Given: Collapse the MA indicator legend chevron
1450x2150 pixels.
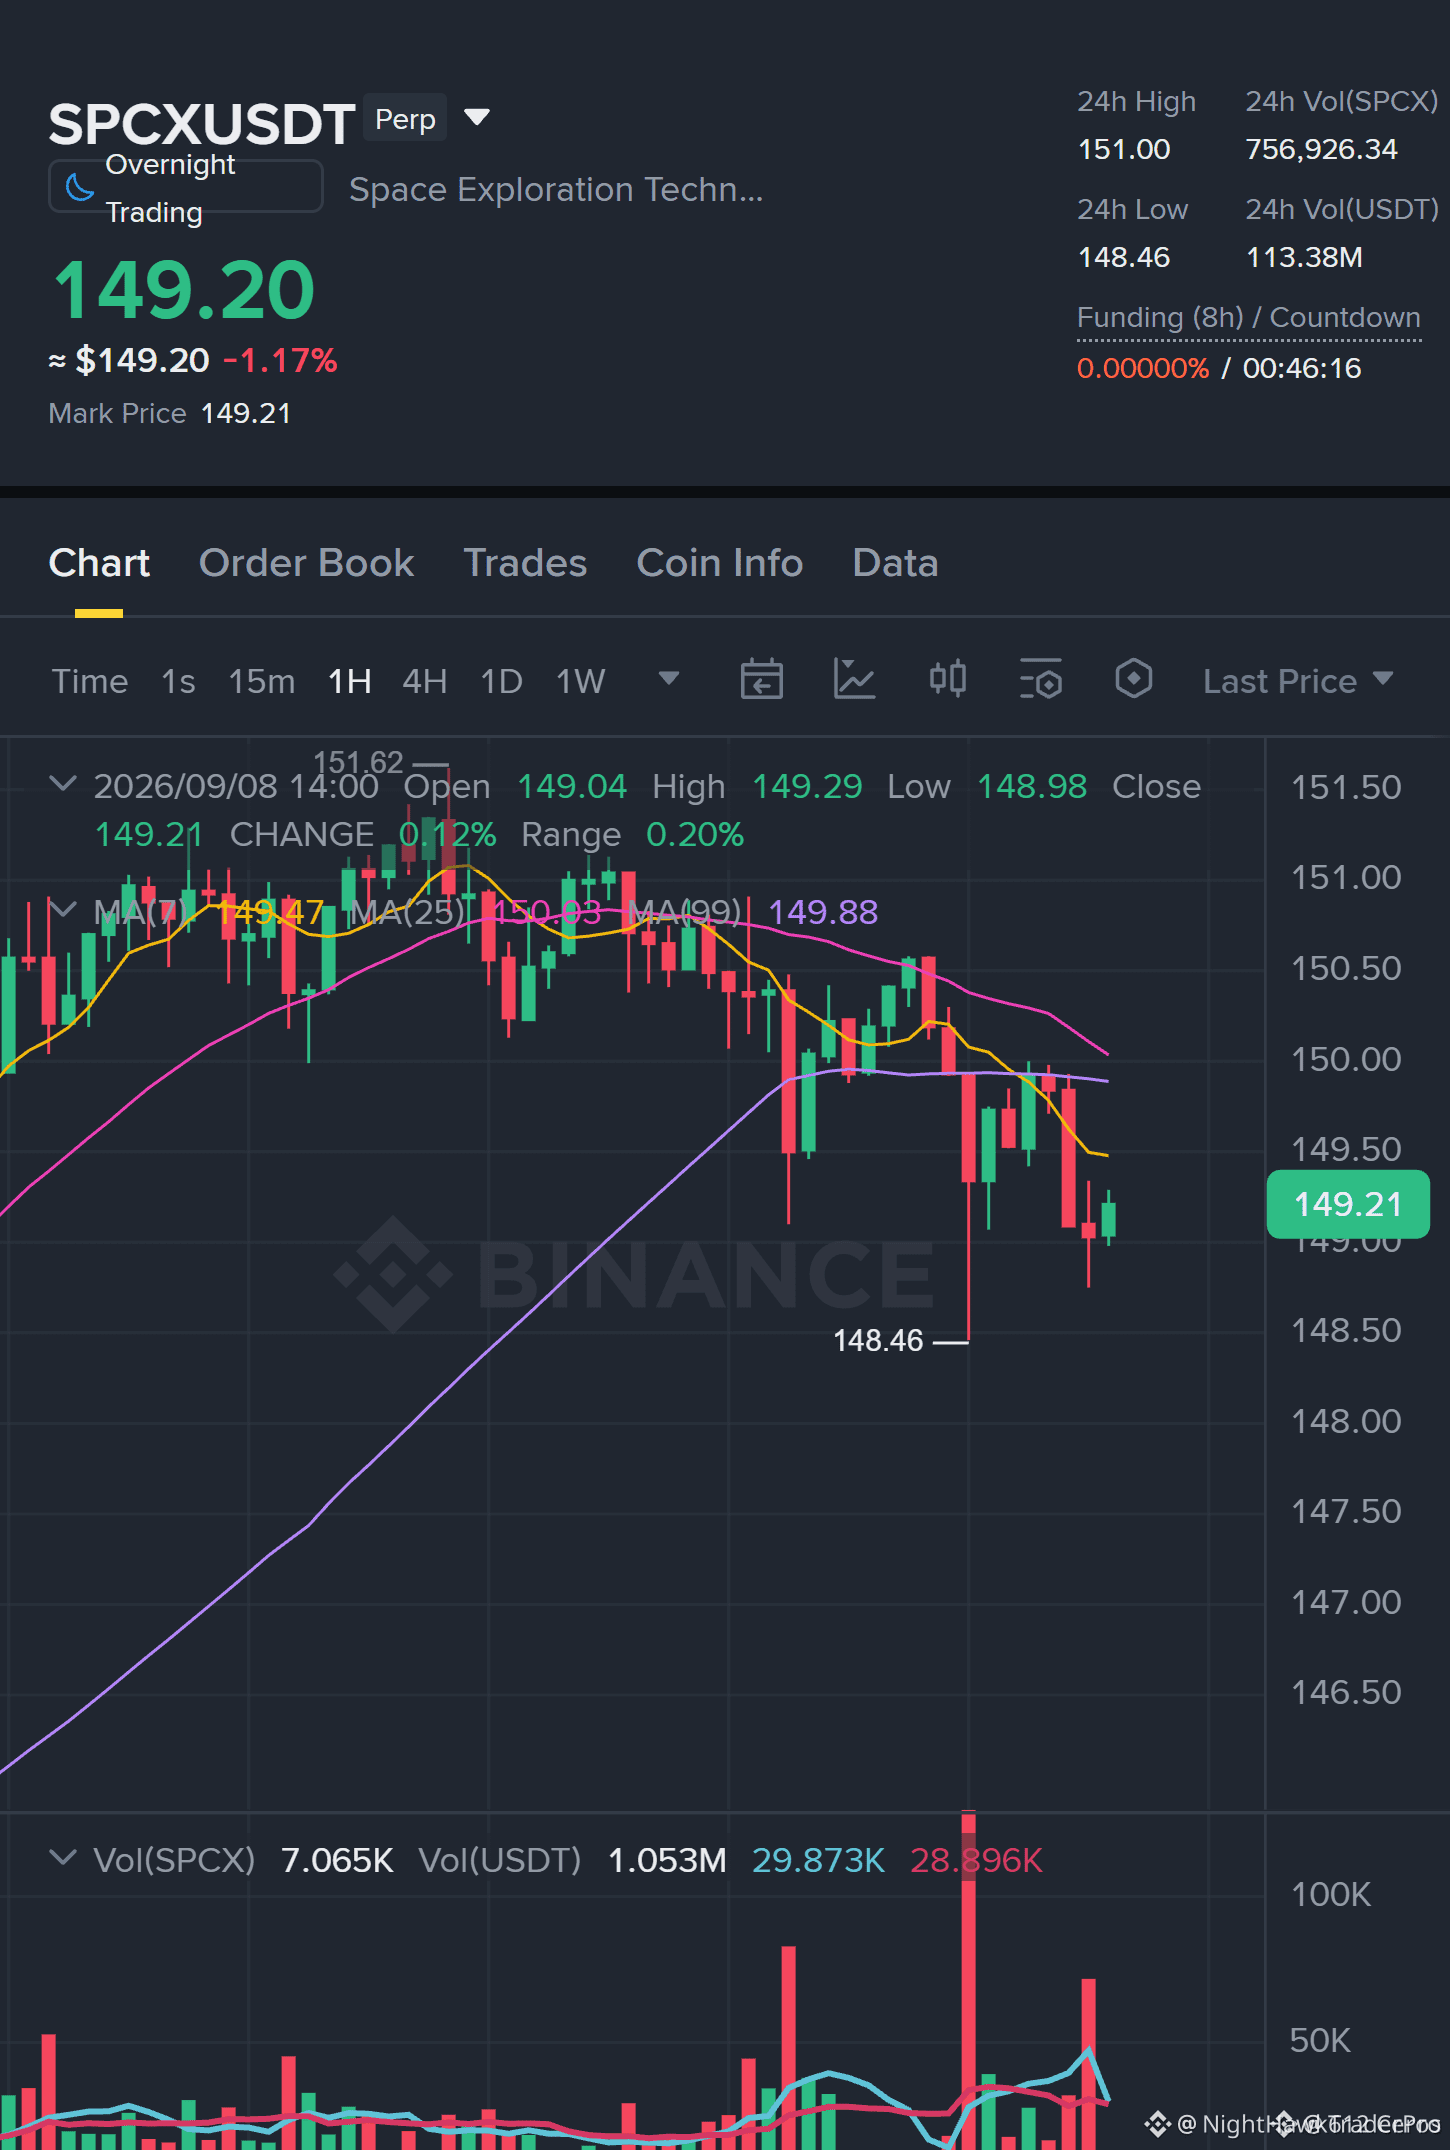Looking at the screenshot, I should click(x=63, y=910).
